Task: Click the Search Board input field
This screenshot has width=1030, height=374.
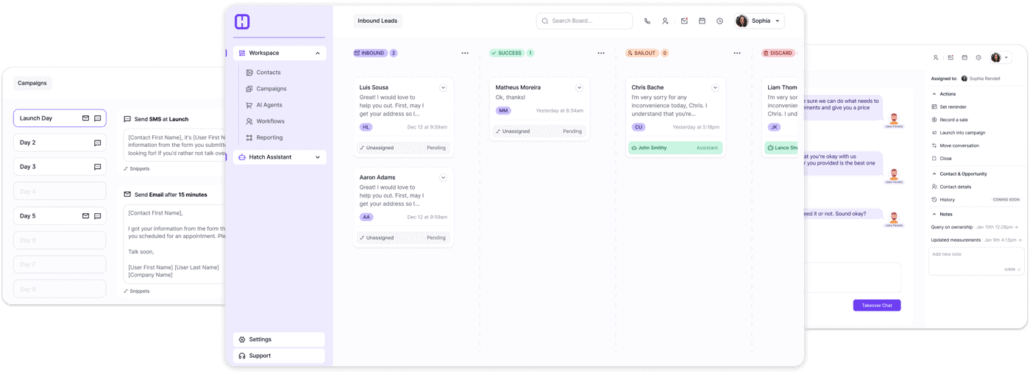Action: click(x=585, y=21)
